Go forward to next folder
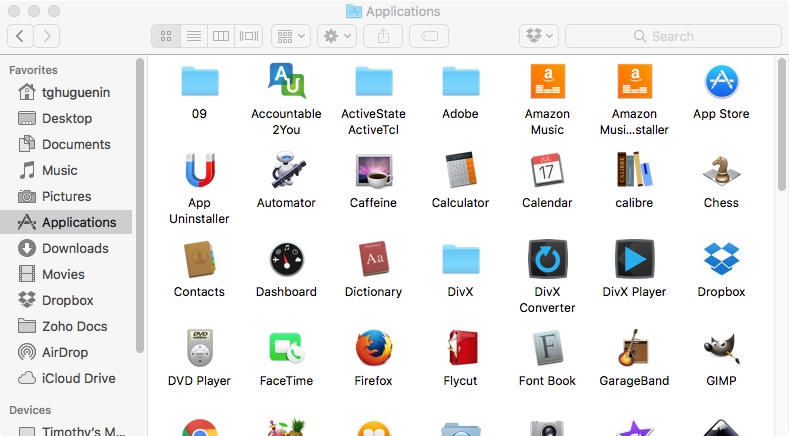 [x=47, y=36]
